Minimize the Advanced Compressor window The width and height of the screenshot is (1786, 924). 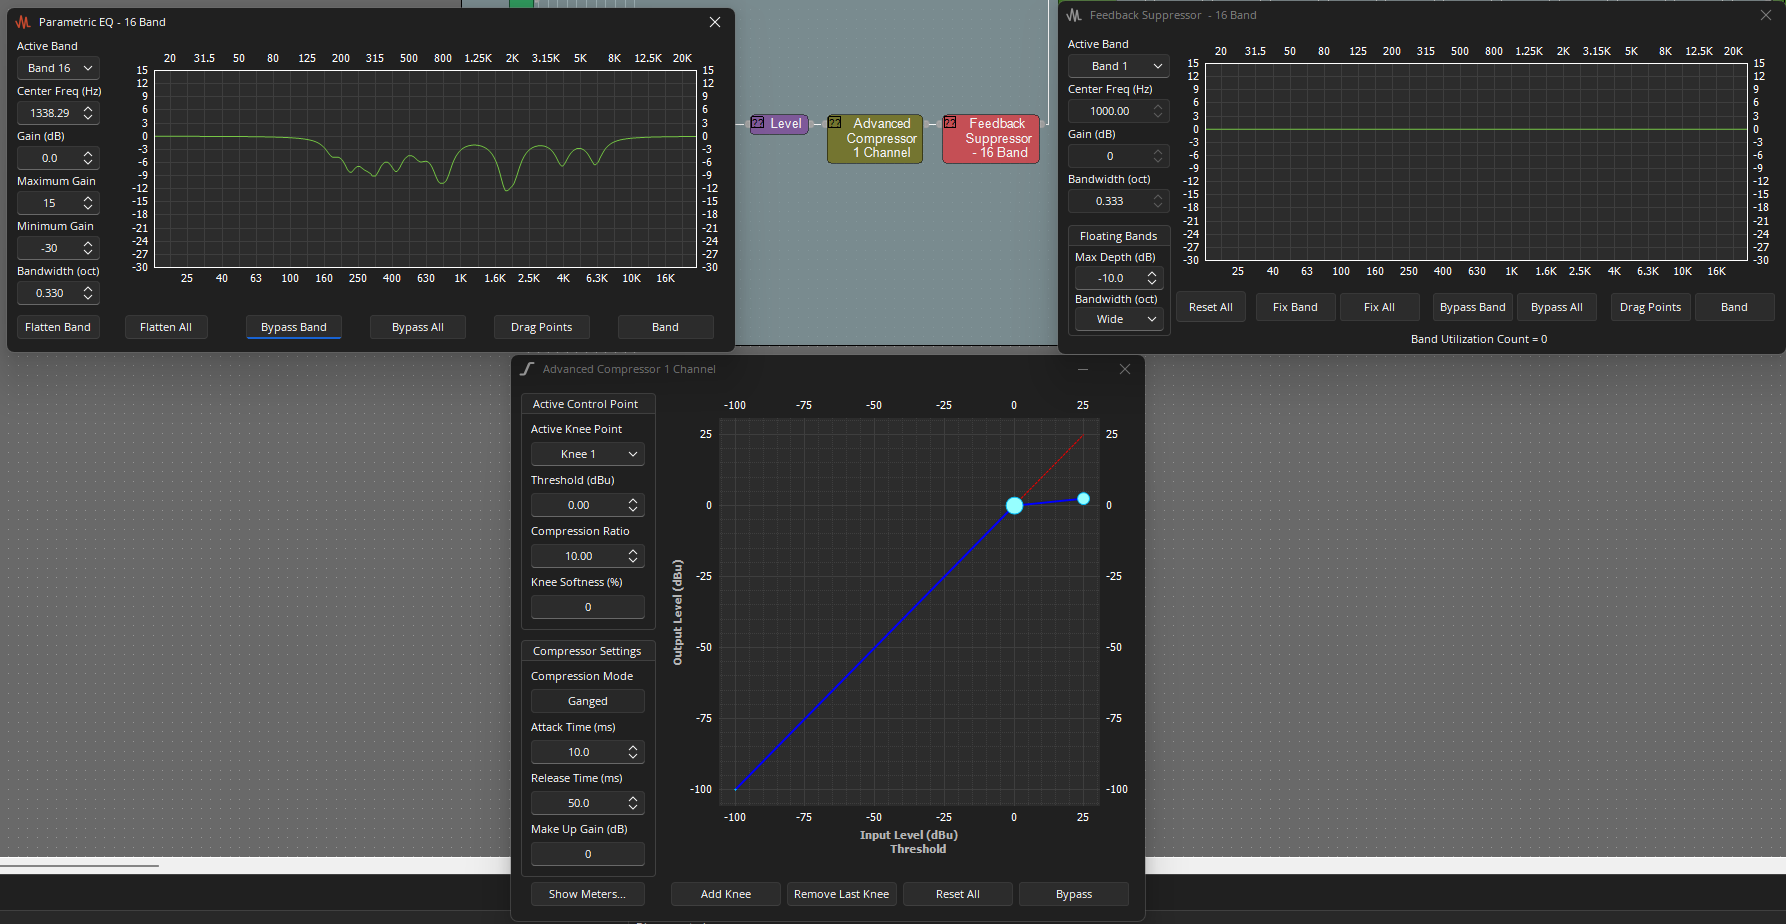[x=1083, y=369]
